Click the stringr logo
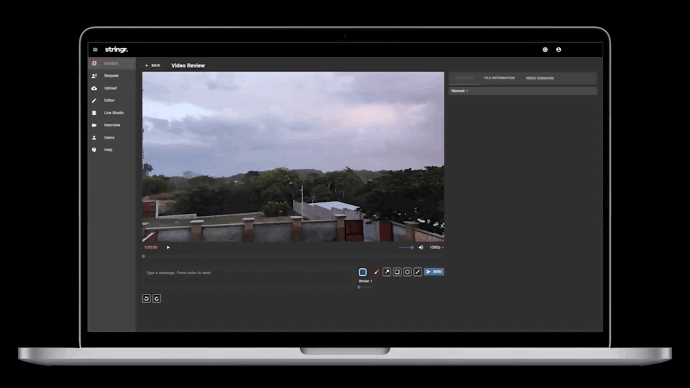690x388 pixels. [x=116, y=50]
